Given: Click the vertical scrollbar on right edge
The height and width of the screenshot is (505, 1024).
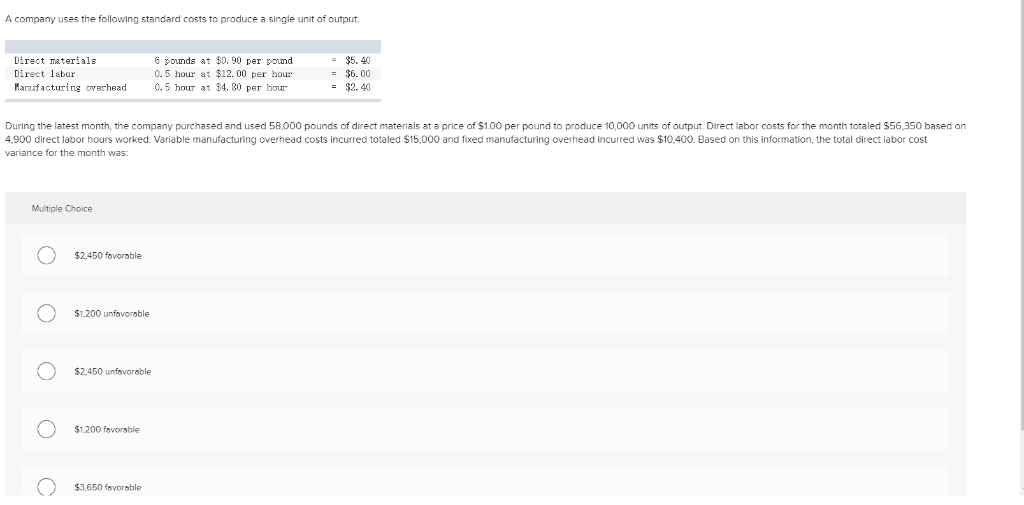Looking at the screenshot, I should click(1021, 216).
